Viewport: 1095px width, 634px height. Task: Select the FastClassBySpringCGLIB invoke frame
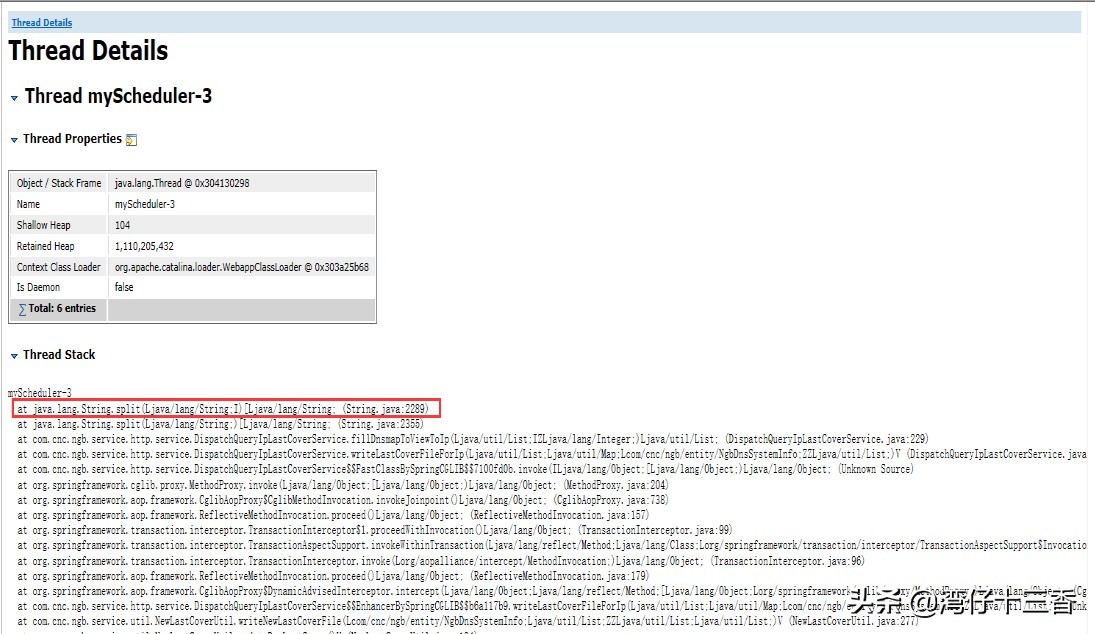pyautogui.click(x=465, y=469)
